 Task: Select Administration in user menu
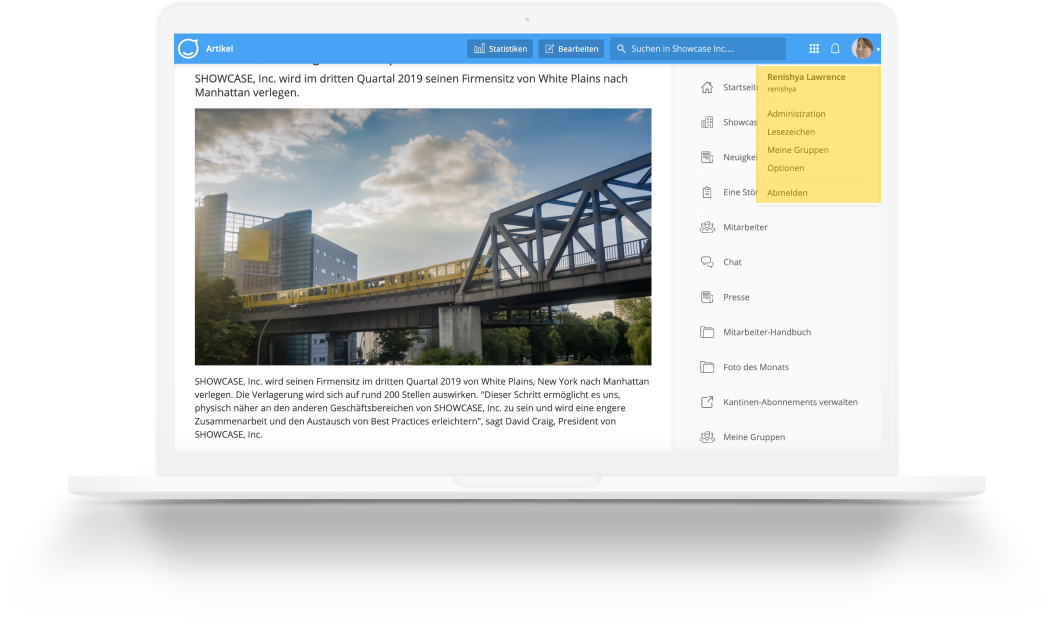pyautogui.click(x=796, y=114)
